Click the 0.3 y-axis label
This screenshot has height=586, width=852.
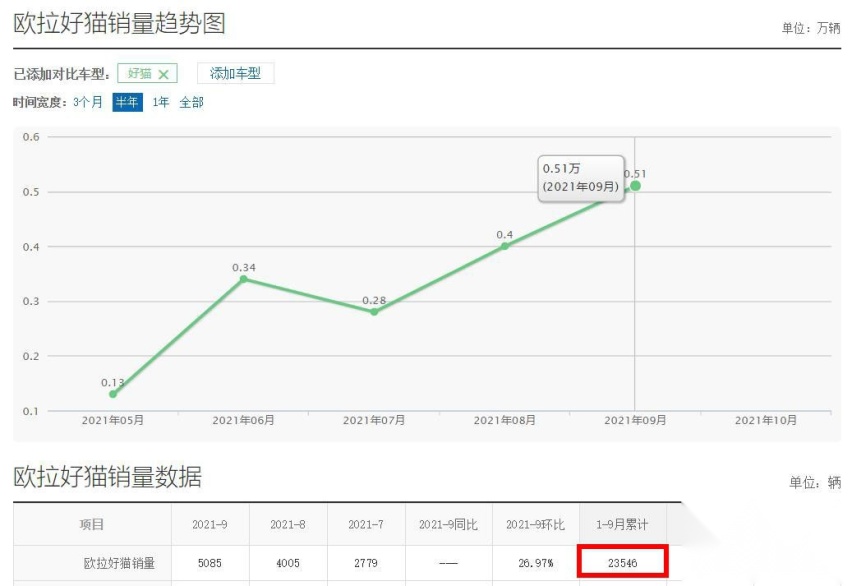pos(31,301)
